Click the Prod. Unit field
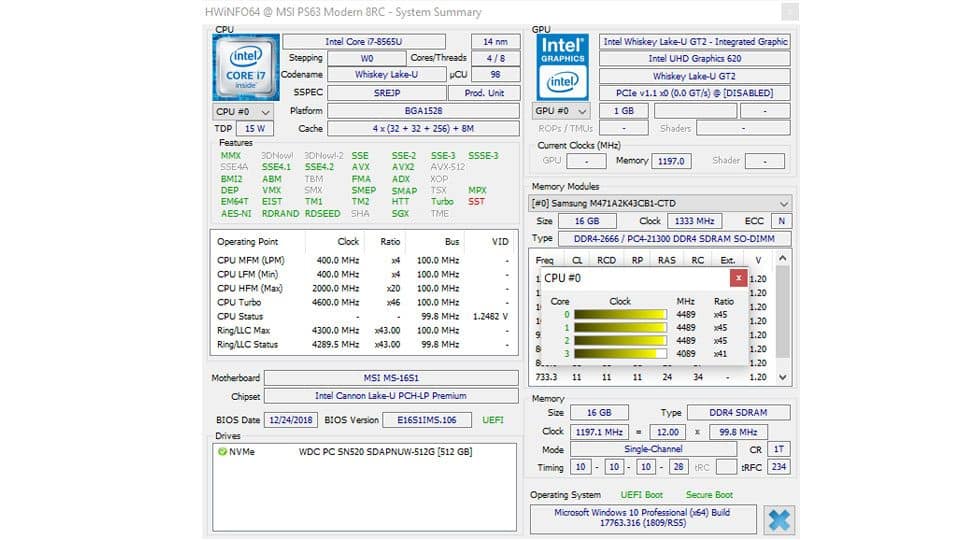This screenshot has height=540, width=960. click(x=484, y=93)
